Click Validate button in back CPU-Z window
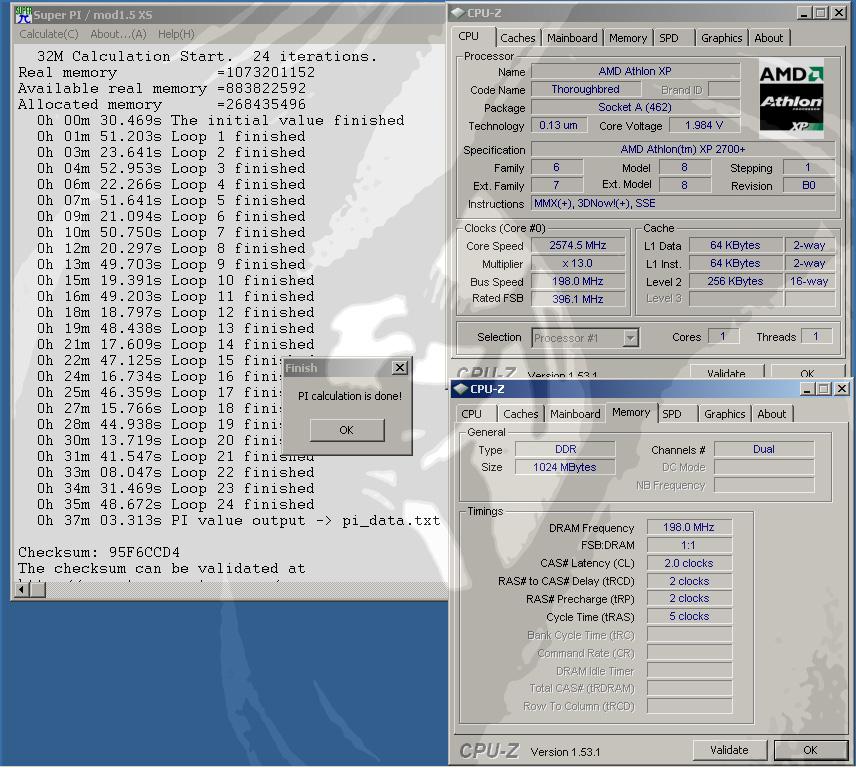 tap(726, 372)
